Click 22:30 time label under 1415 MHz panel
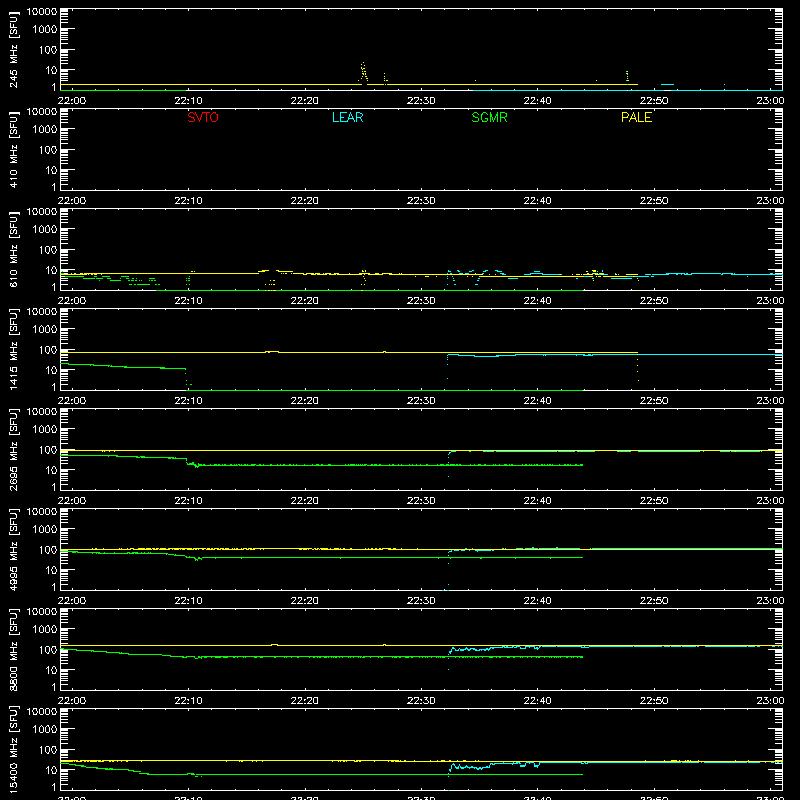 pos(421,401)
